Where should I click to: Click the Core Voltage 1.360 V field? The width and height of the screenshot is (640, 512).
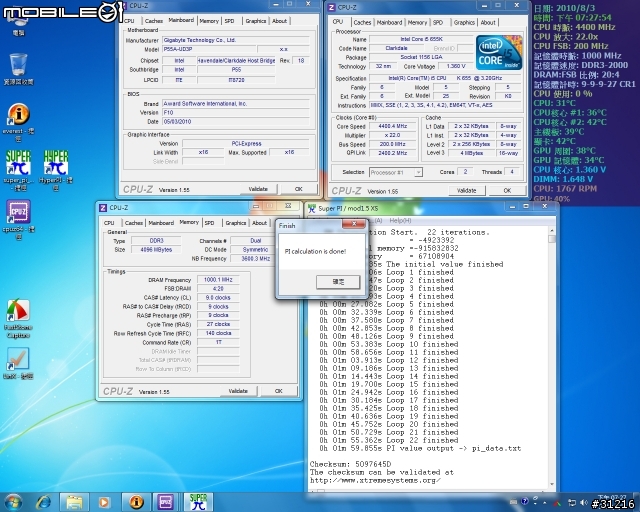point(456,66)
